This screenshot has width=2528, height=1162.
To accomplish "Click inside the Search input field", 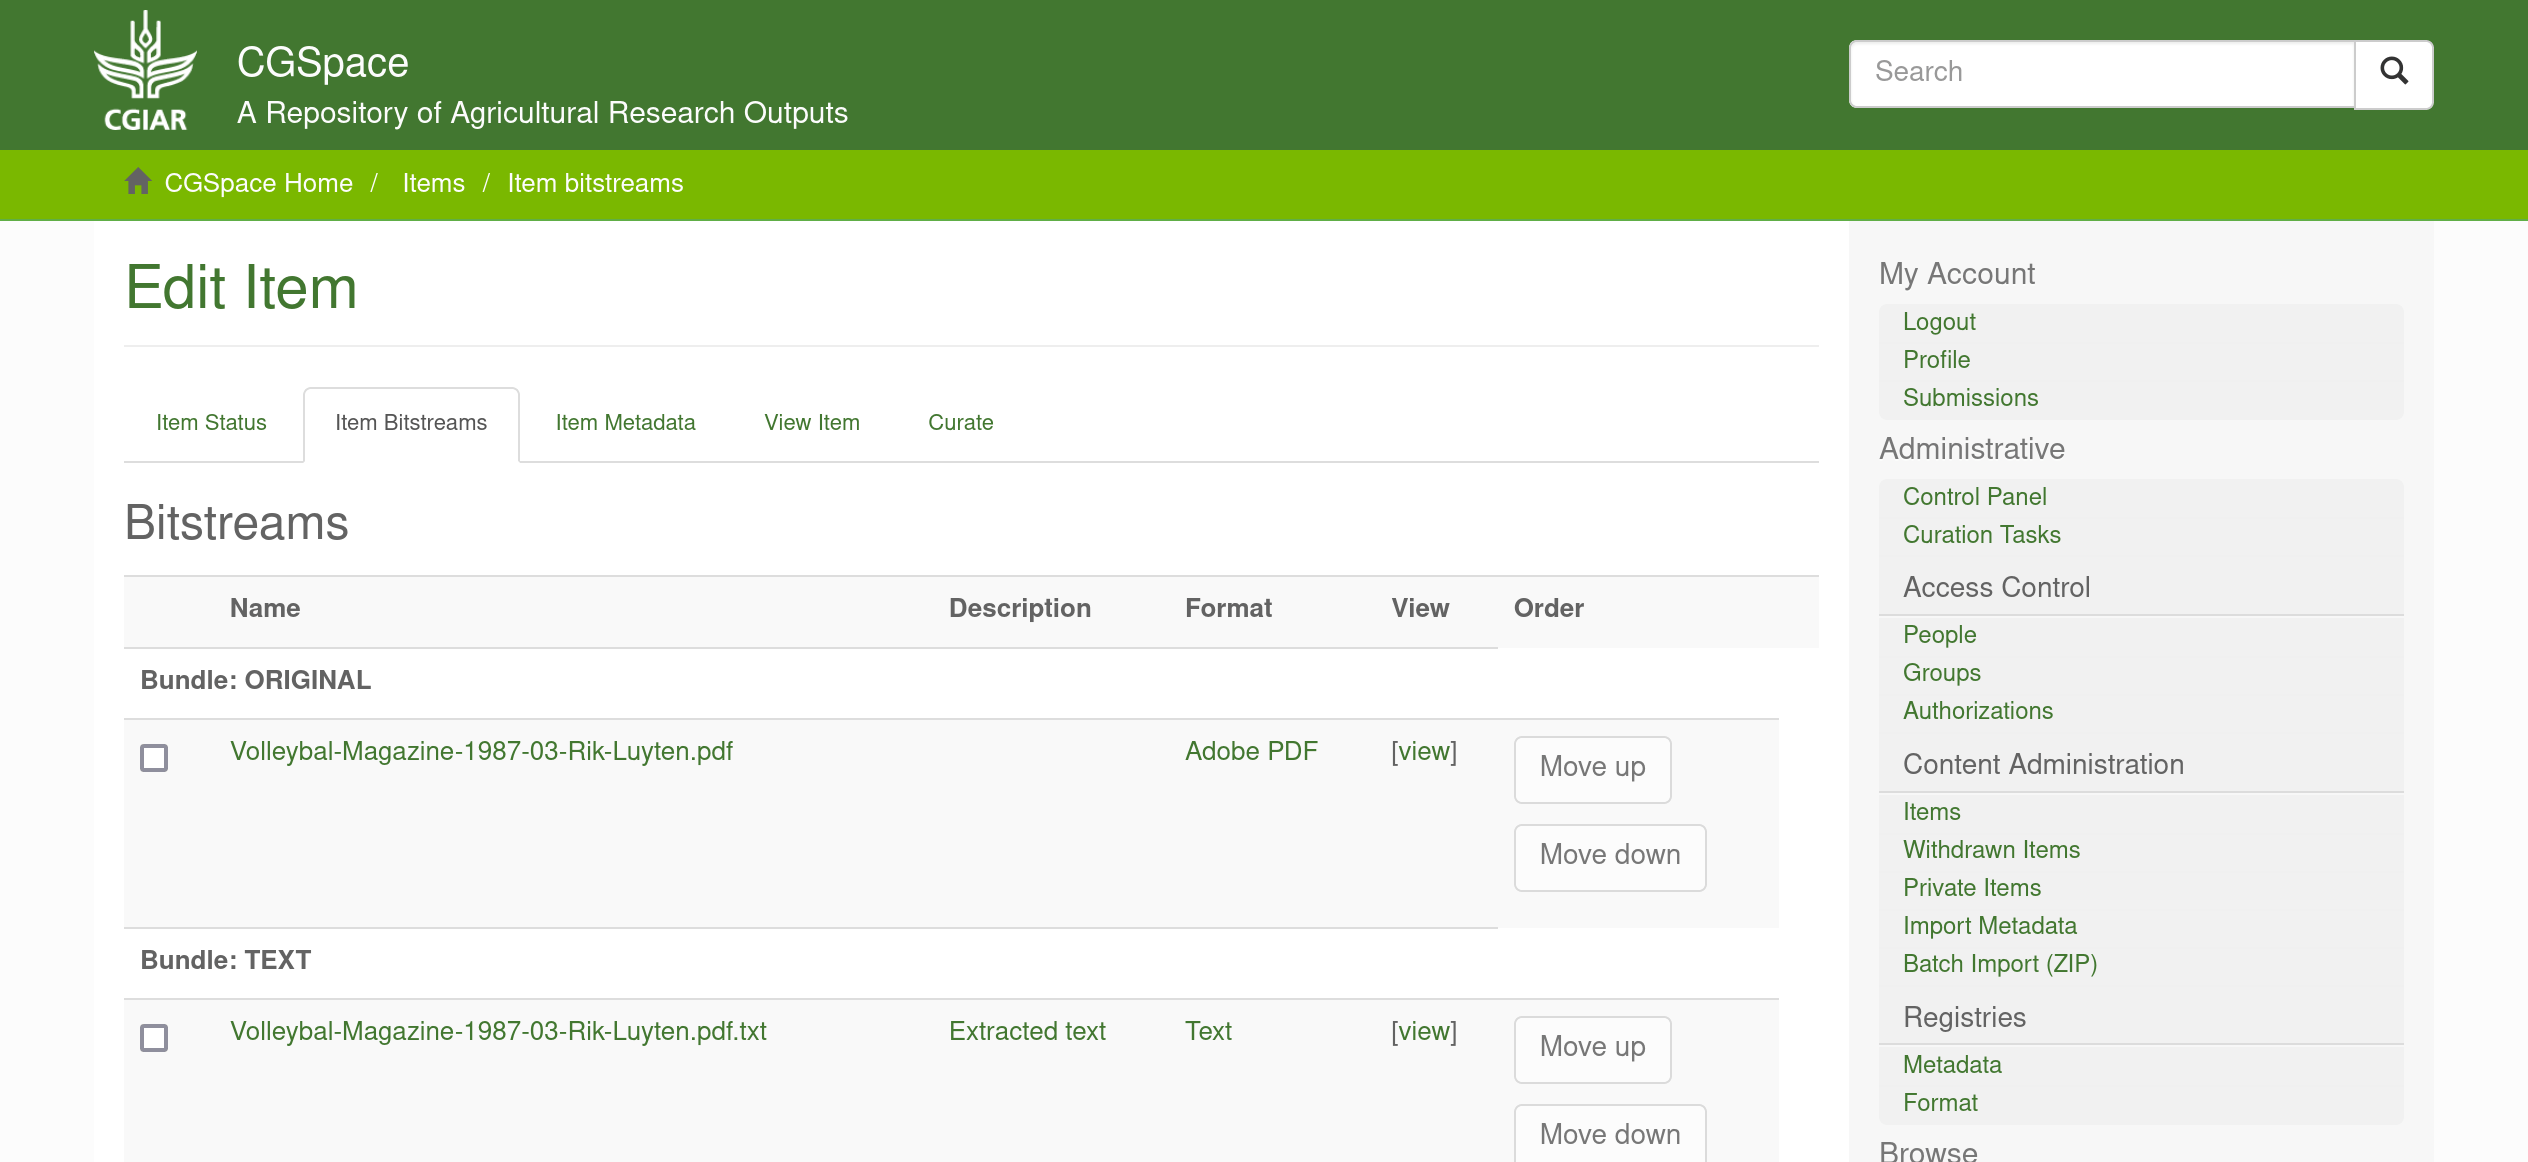I will point(2100,71).
